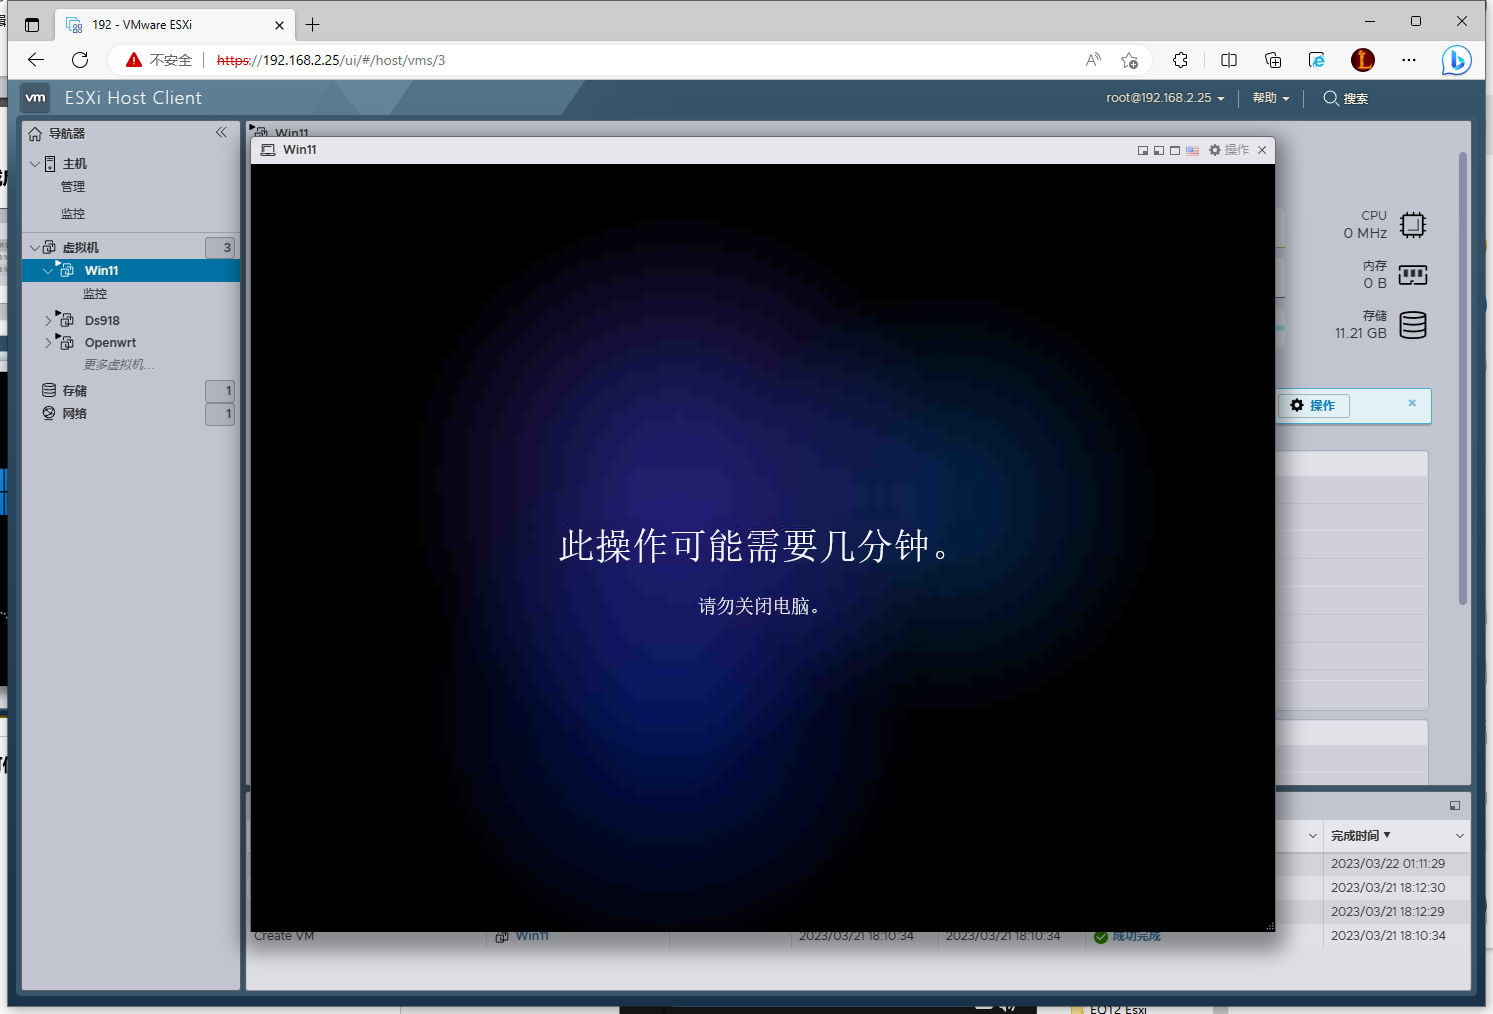Maximize console with the third size icon
Screen dimensions: 1493x1014
[x=1175, y=150]
